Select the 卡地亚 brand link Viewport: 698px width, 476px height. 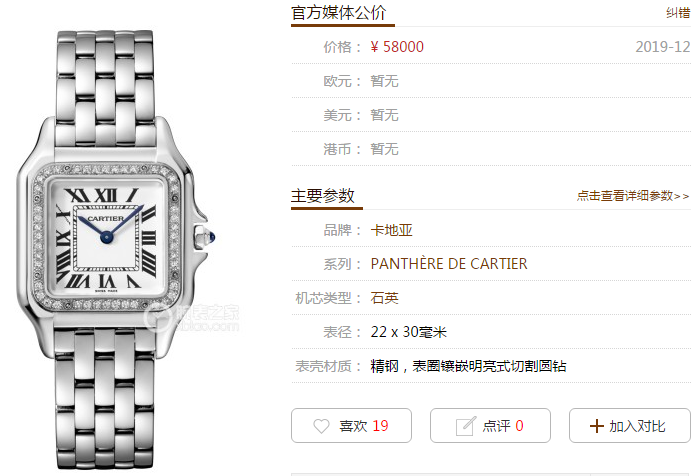tap(391, 230)
